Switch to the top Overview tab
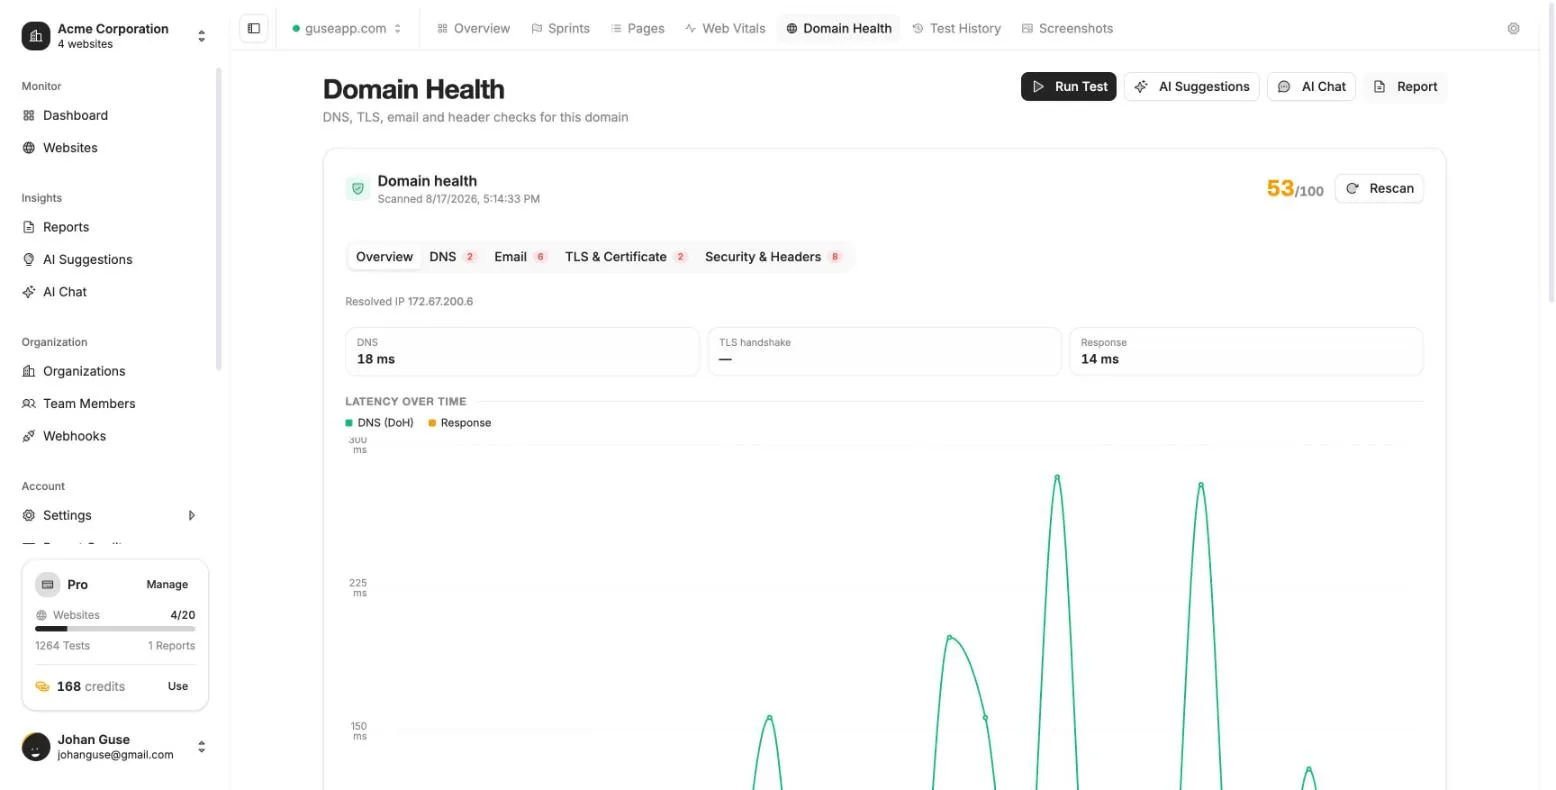Viewport: 1556px width, 790px height. click(x=473, y=28)
